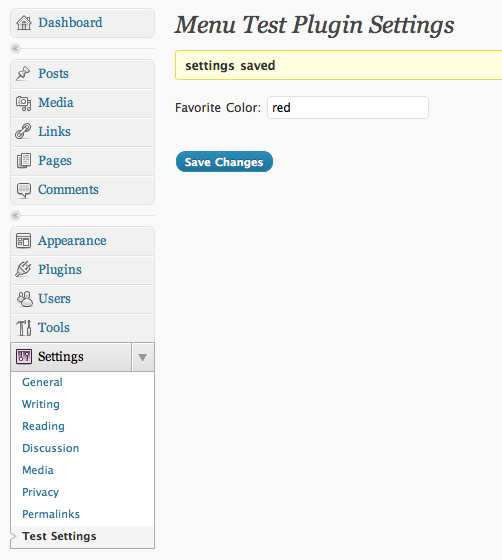Open the Permalinks settings submenu item
The height and width of the screenshot is (560, 502).
(x=51, y=514)
